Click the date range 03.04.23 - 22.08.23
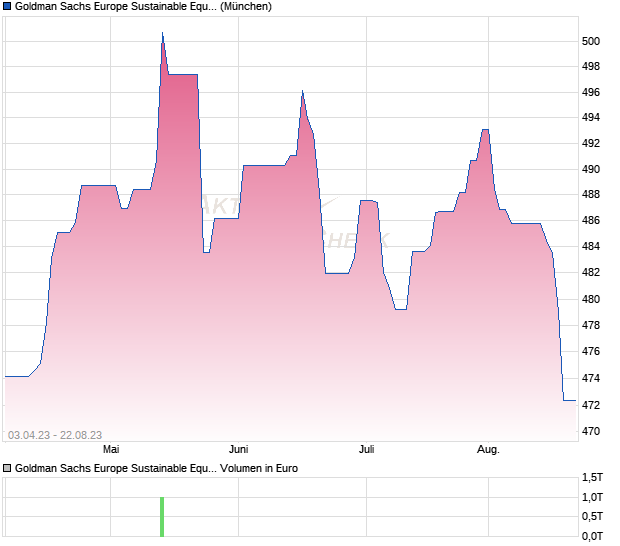Image resolution: width=620 pixels, height=546 pixels. pos(55,435)
